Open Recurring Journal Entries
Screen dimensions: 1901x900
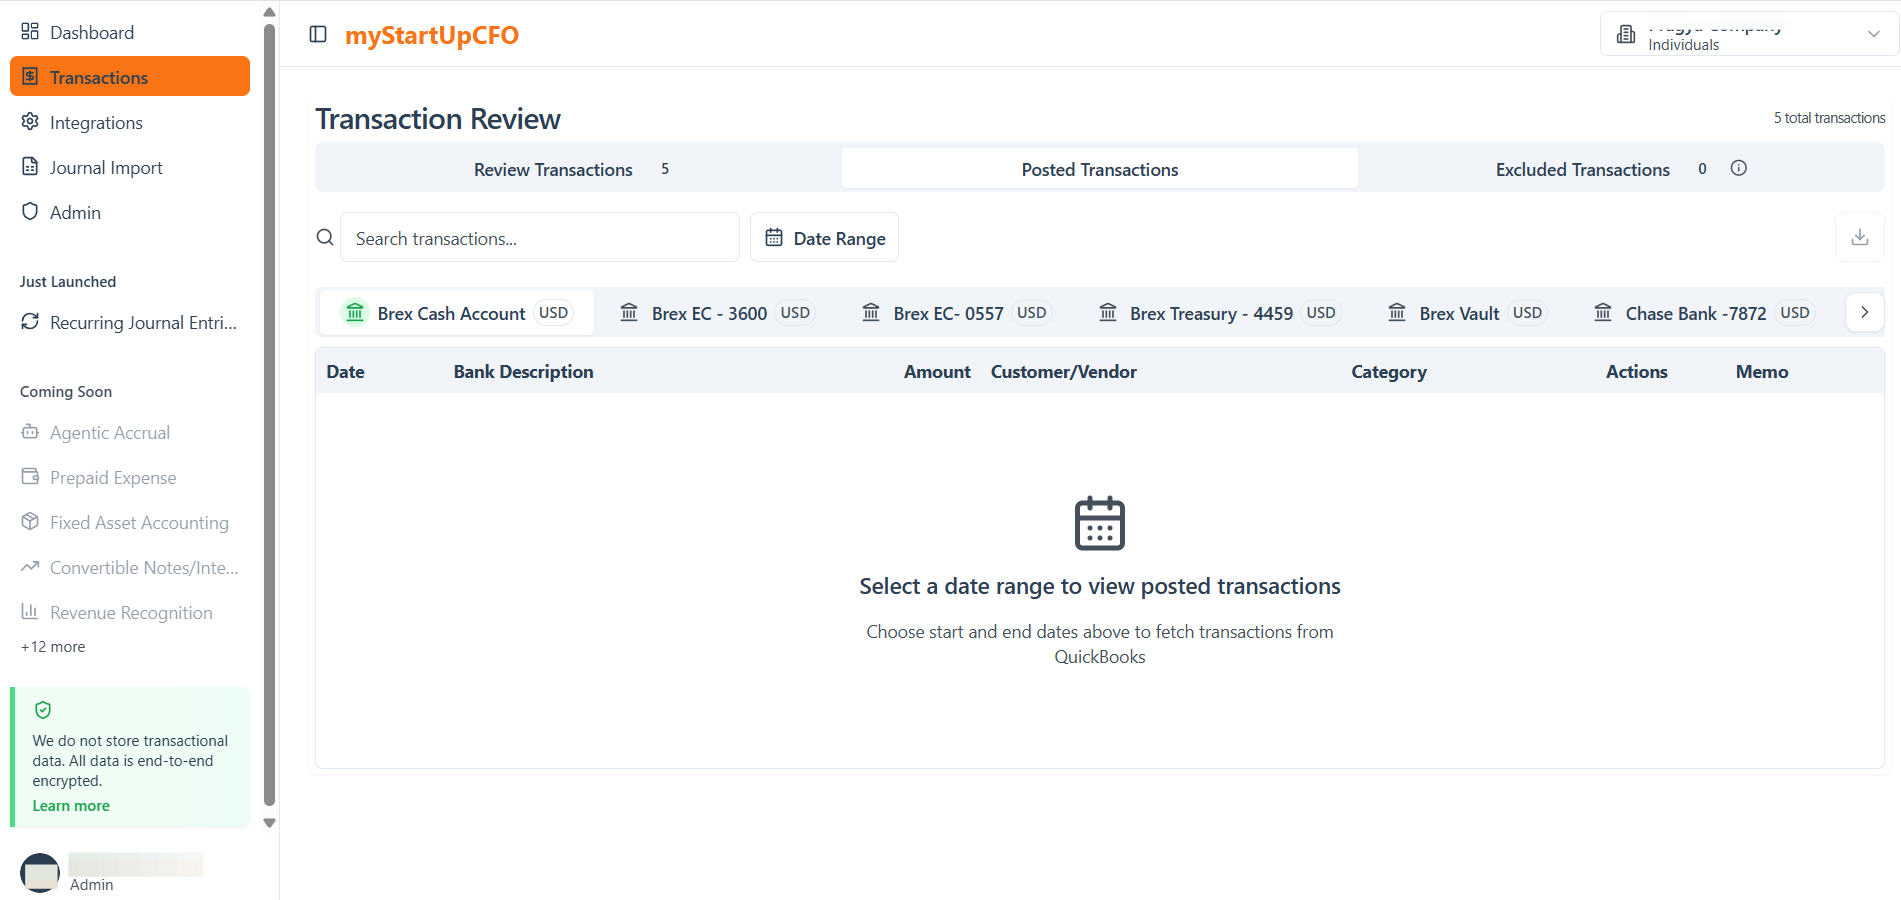[130, 322]
